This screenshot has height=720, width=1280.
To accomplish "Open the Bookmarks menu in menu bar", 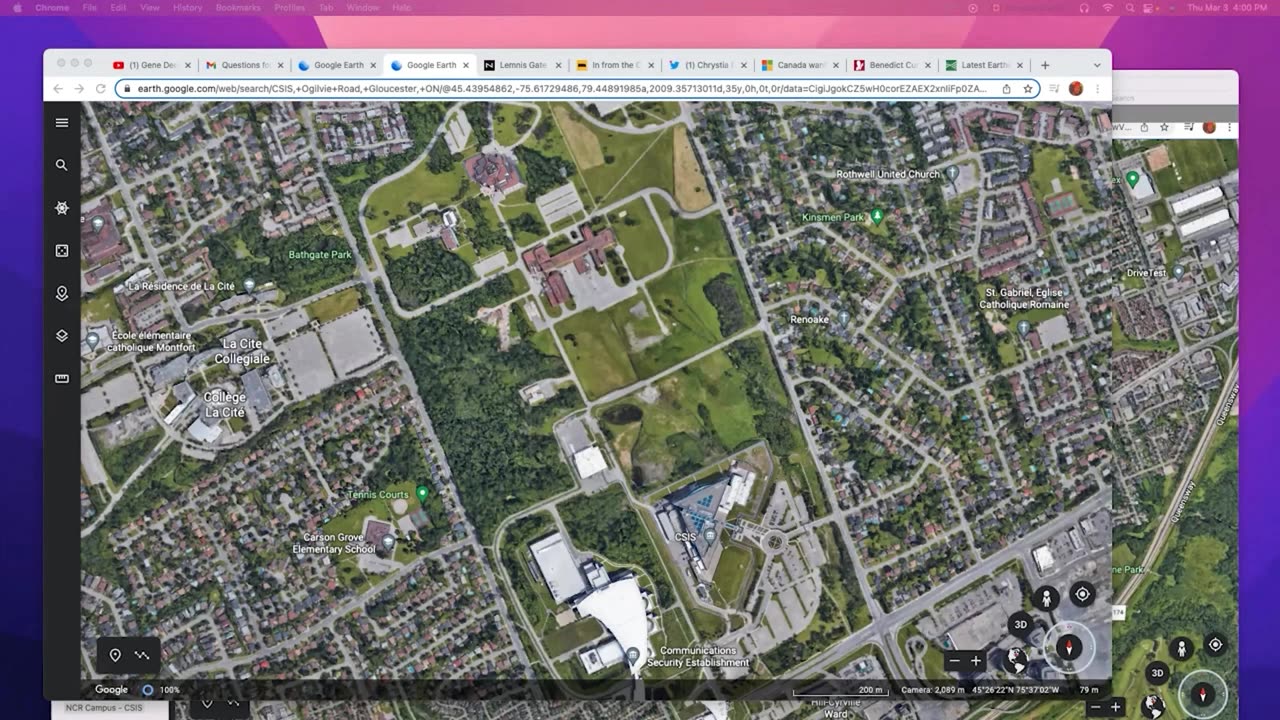I will (237, 7).
